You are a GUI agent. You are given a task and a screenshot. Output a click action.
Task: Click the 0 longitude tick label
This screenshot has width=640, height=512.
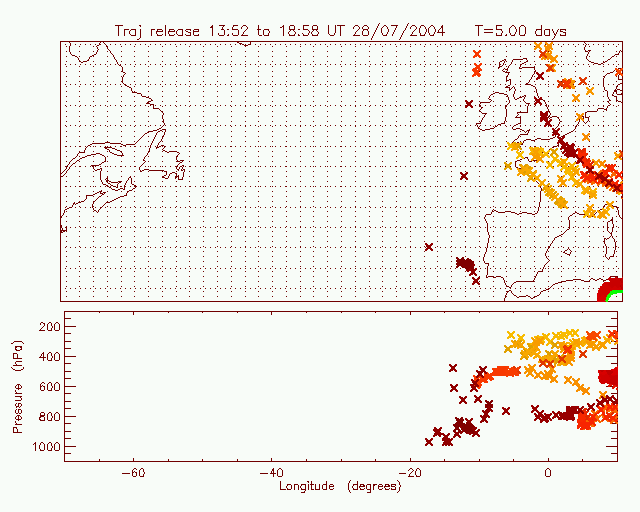point(548,473)
